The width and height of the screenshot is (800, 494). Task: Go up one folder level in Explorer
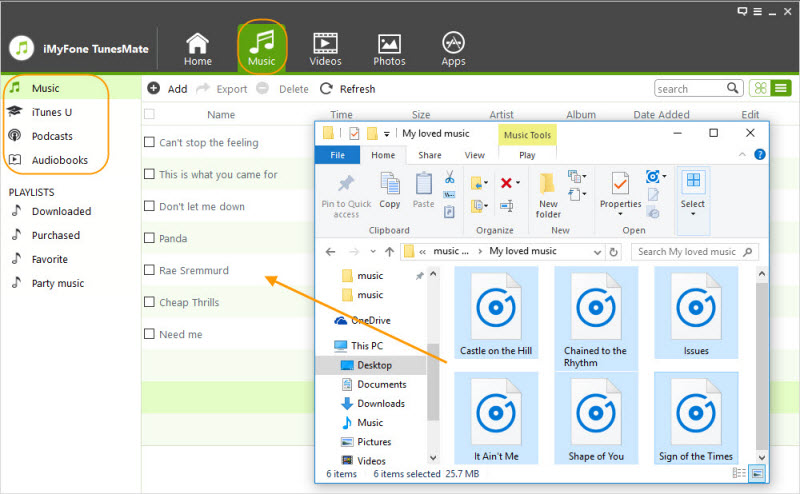[x=389, y=252]
